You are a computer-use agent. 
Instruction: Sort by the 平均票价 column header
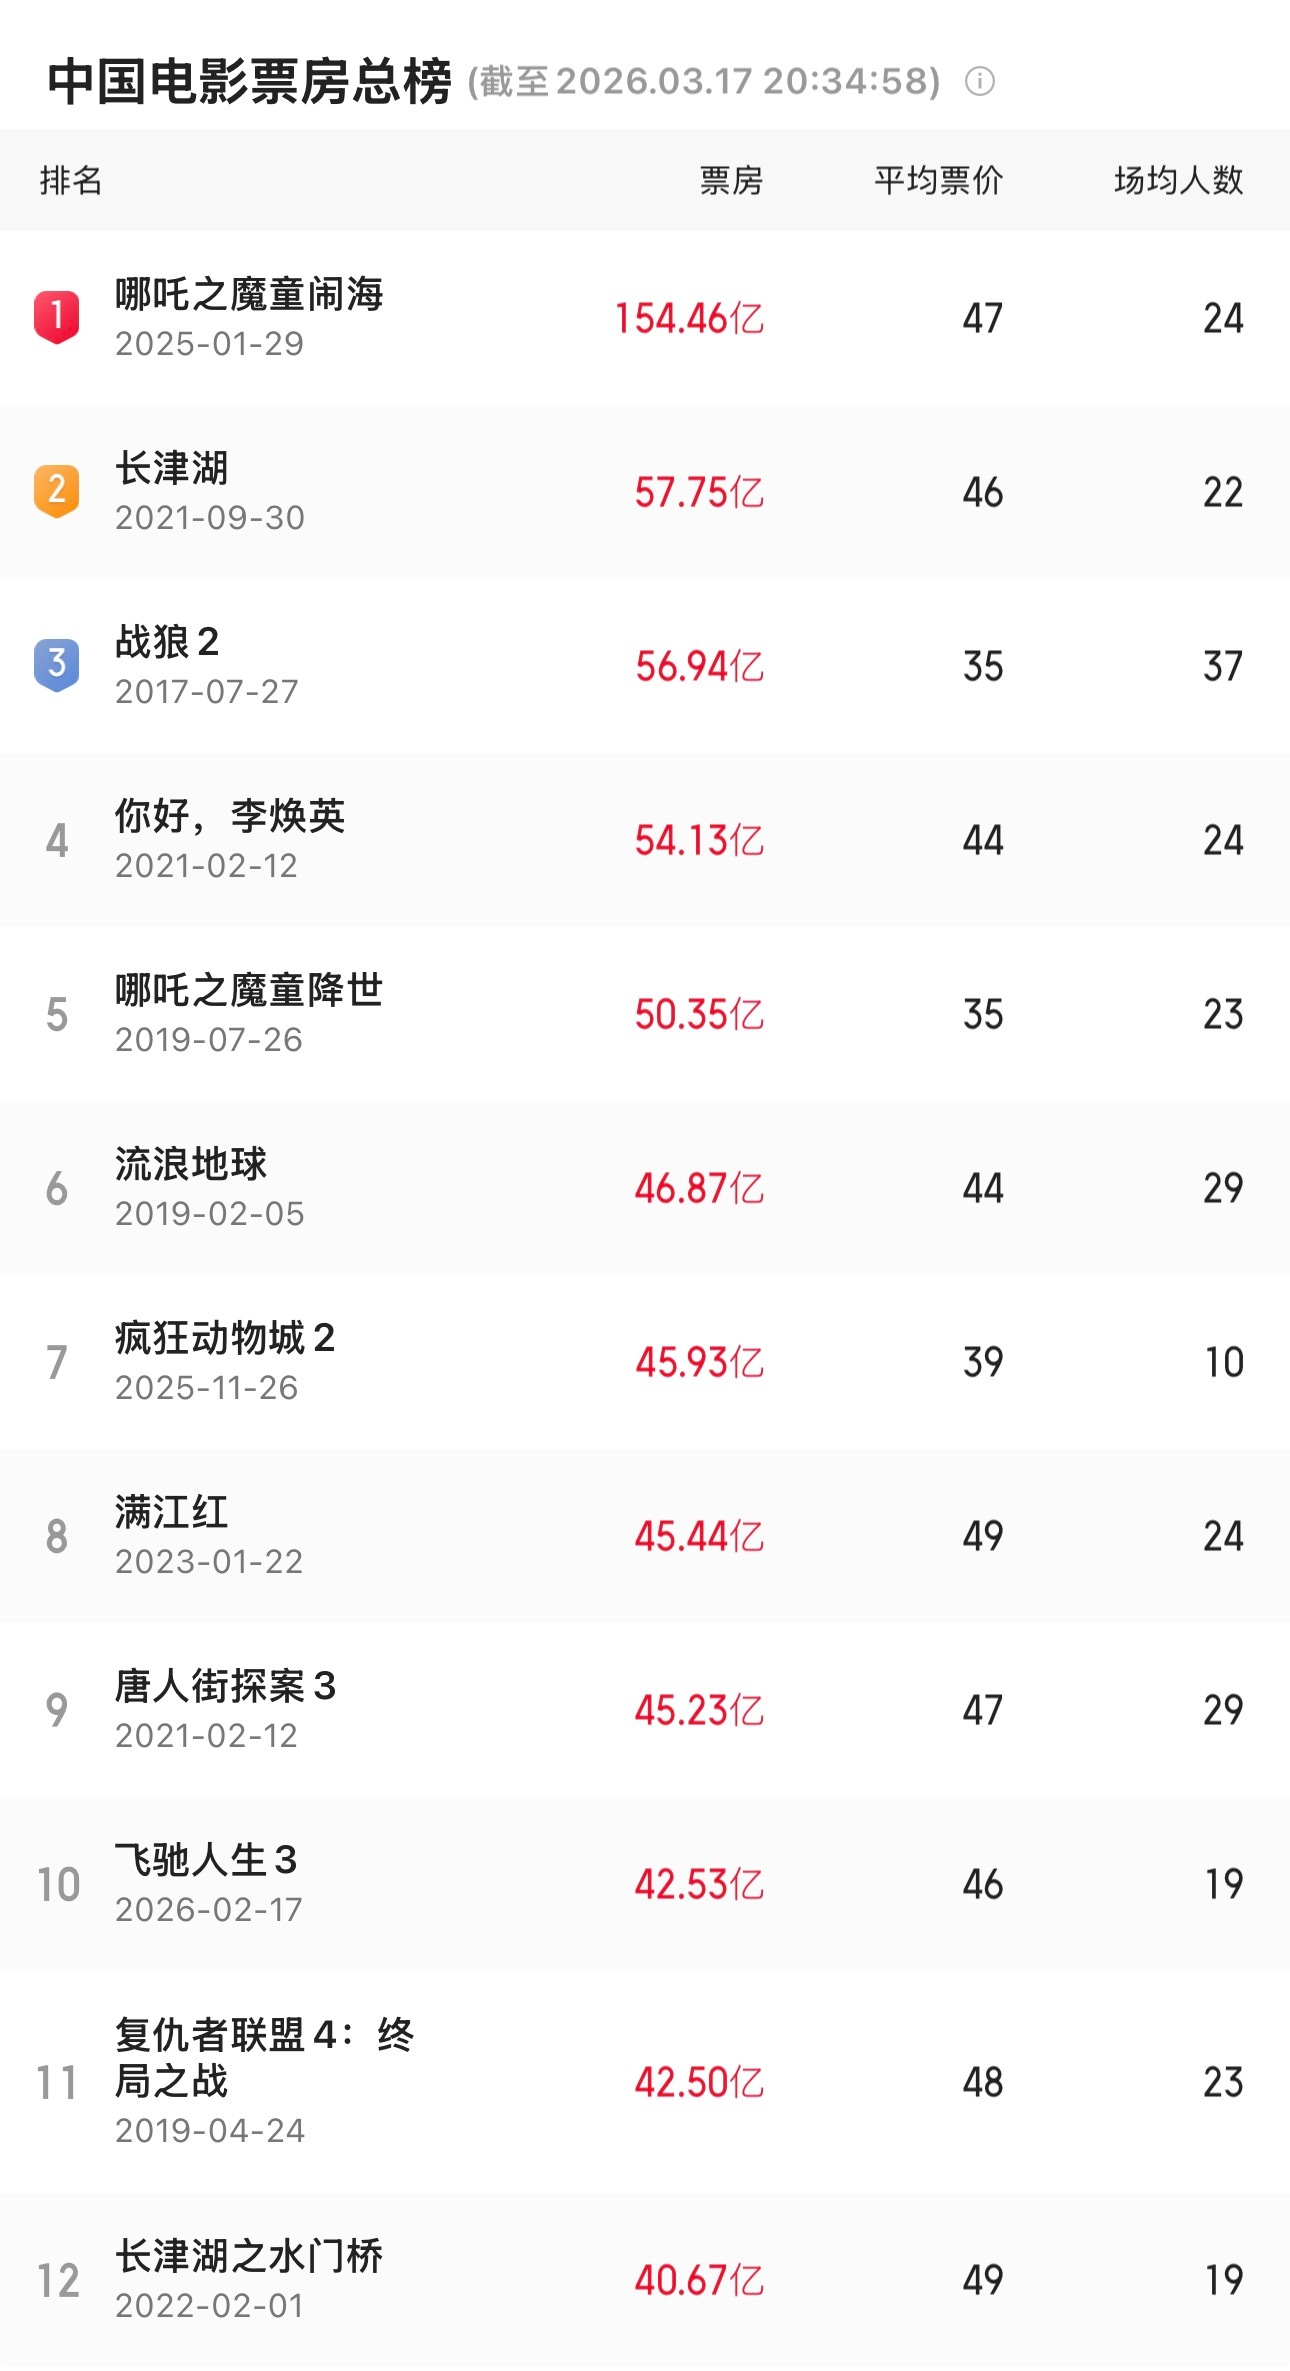(x=938, y=181)
